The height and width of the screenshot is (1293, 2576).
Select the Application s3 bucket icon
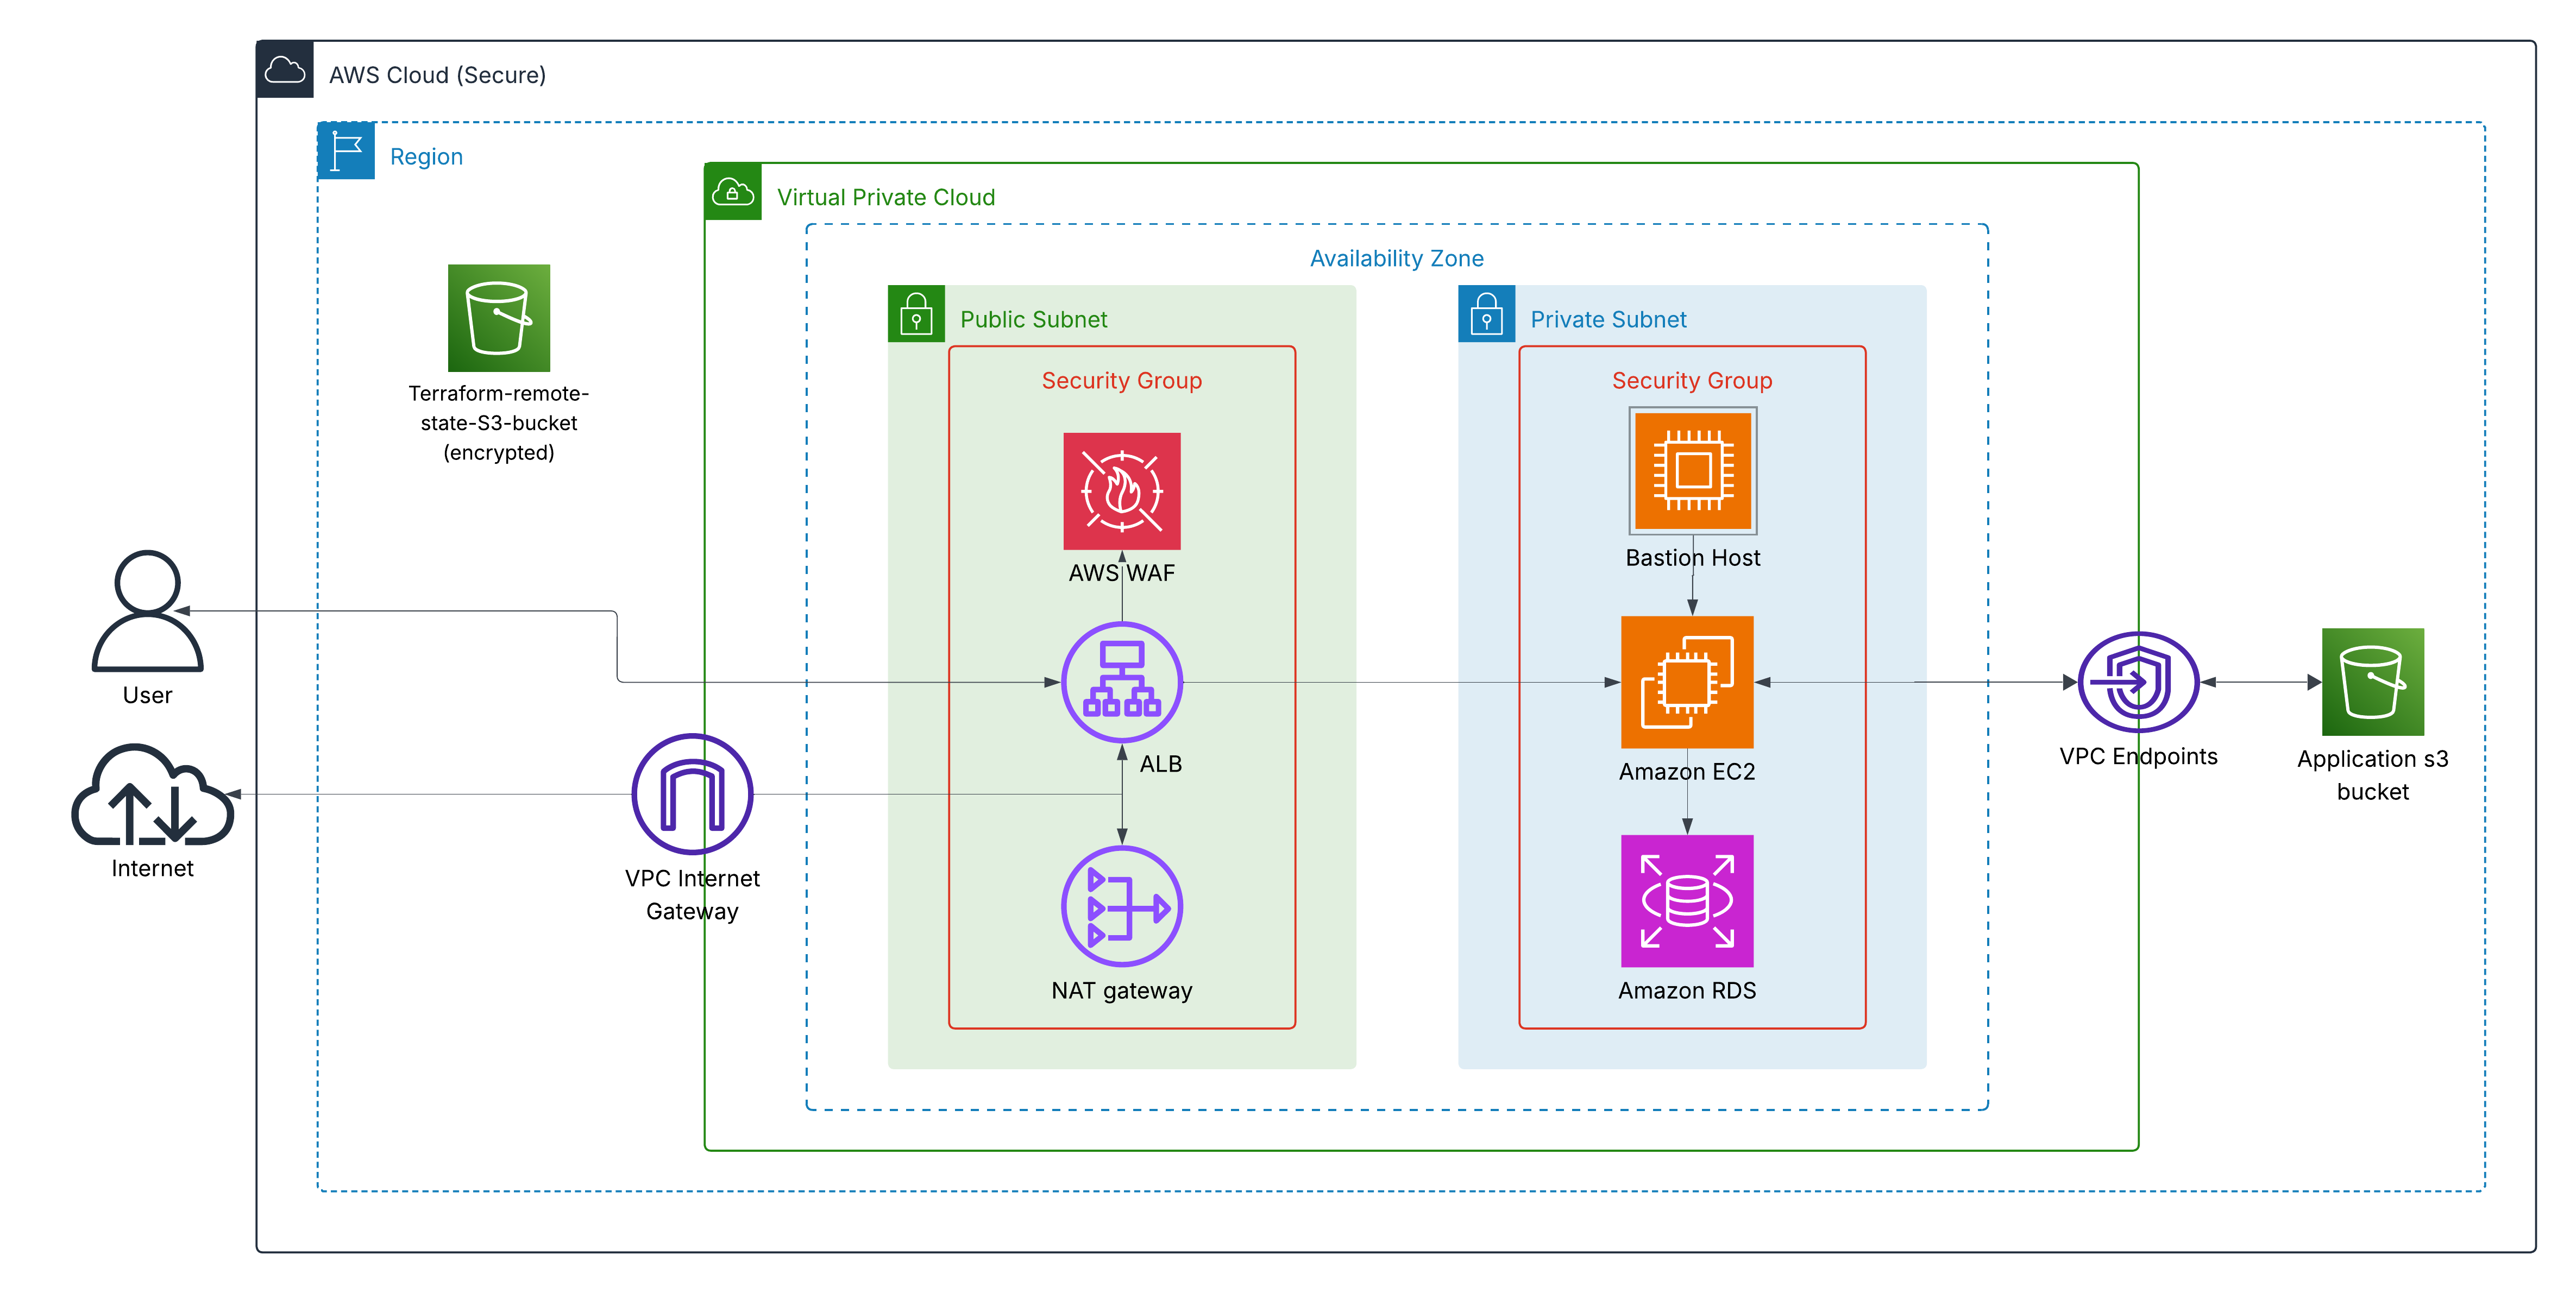click(2372, 682)
